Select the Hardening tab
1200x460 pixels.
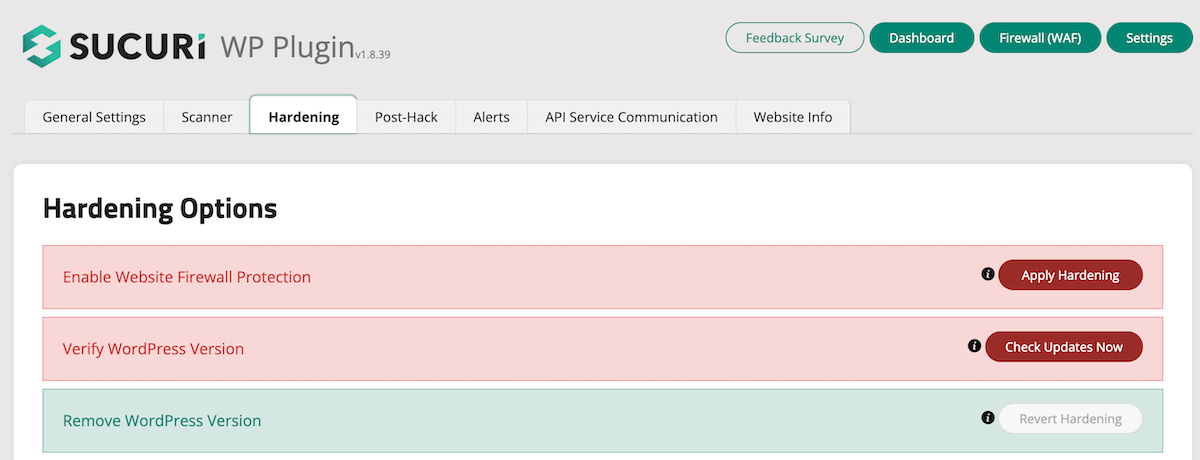point(303,116)
